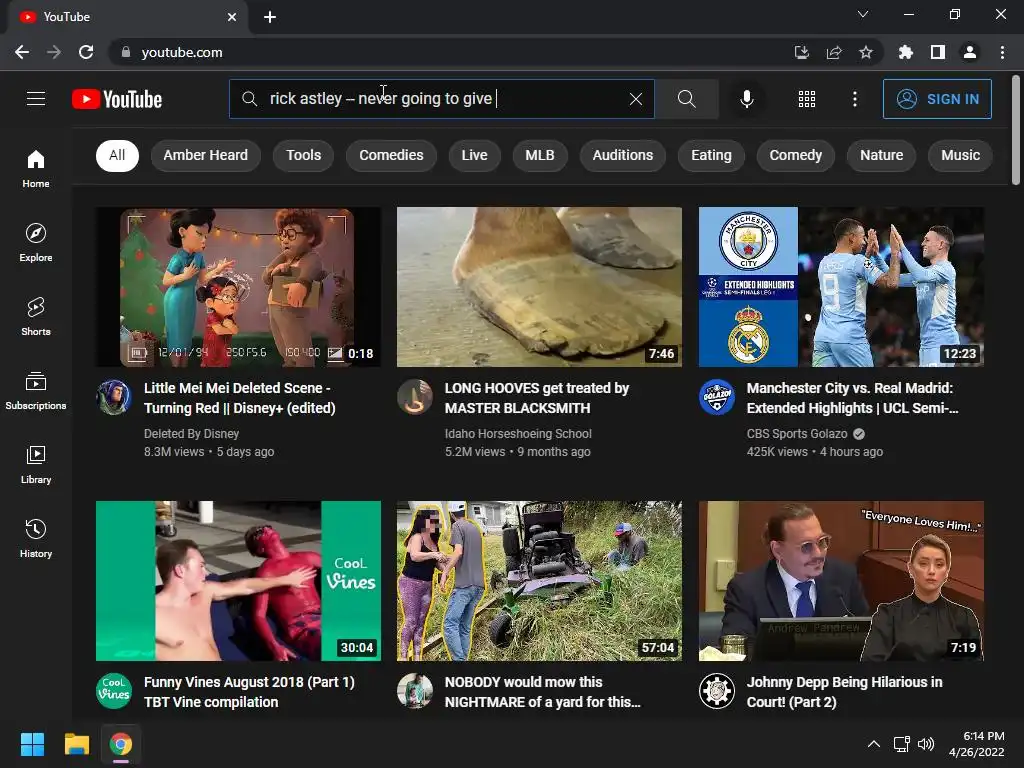
Task: Open NOBODY would mow this thumbnail
Action: pyautogui.click(x=539, y=581)
